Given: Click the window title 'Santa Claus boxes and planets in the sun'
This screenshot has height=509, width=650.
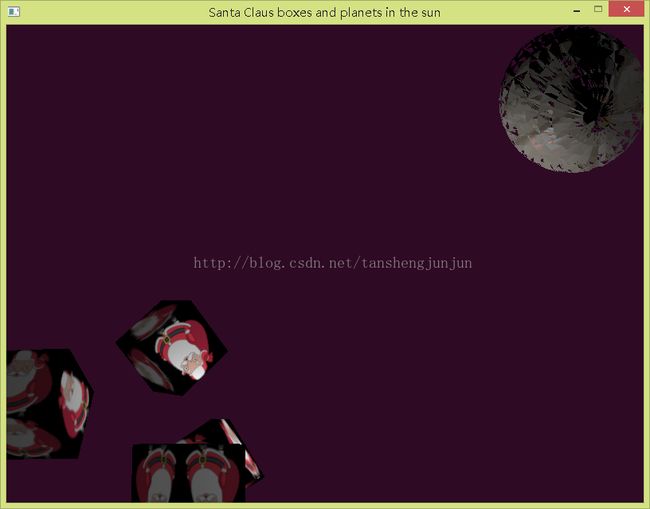Looking at the screenshot, I should click(x=324, y=12).
